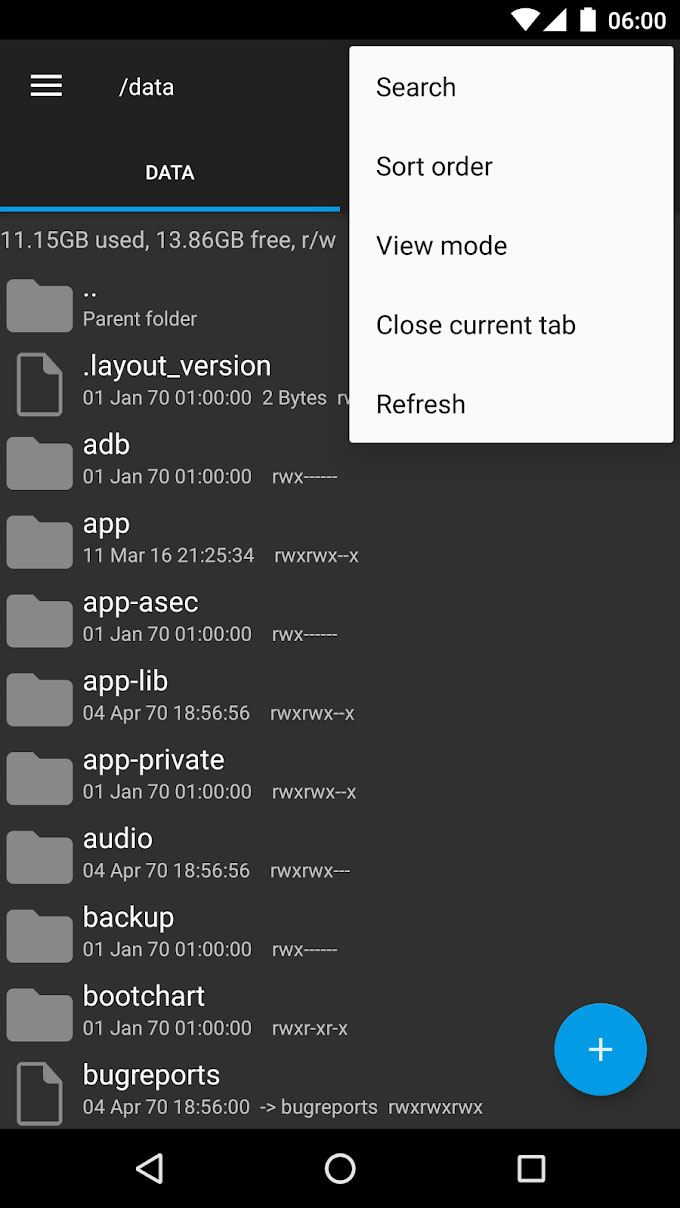Tap the .layout_version file icon
This screenshot has height=1208, width=680.
point(39,383)
